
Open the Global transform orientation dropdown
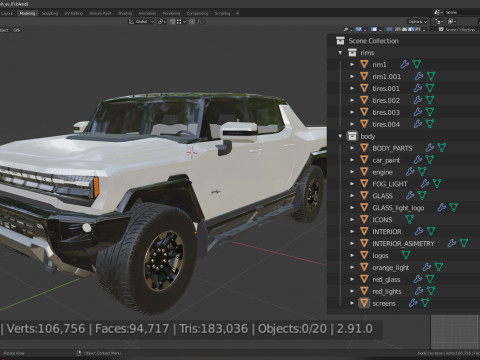[x=141, y=22]
